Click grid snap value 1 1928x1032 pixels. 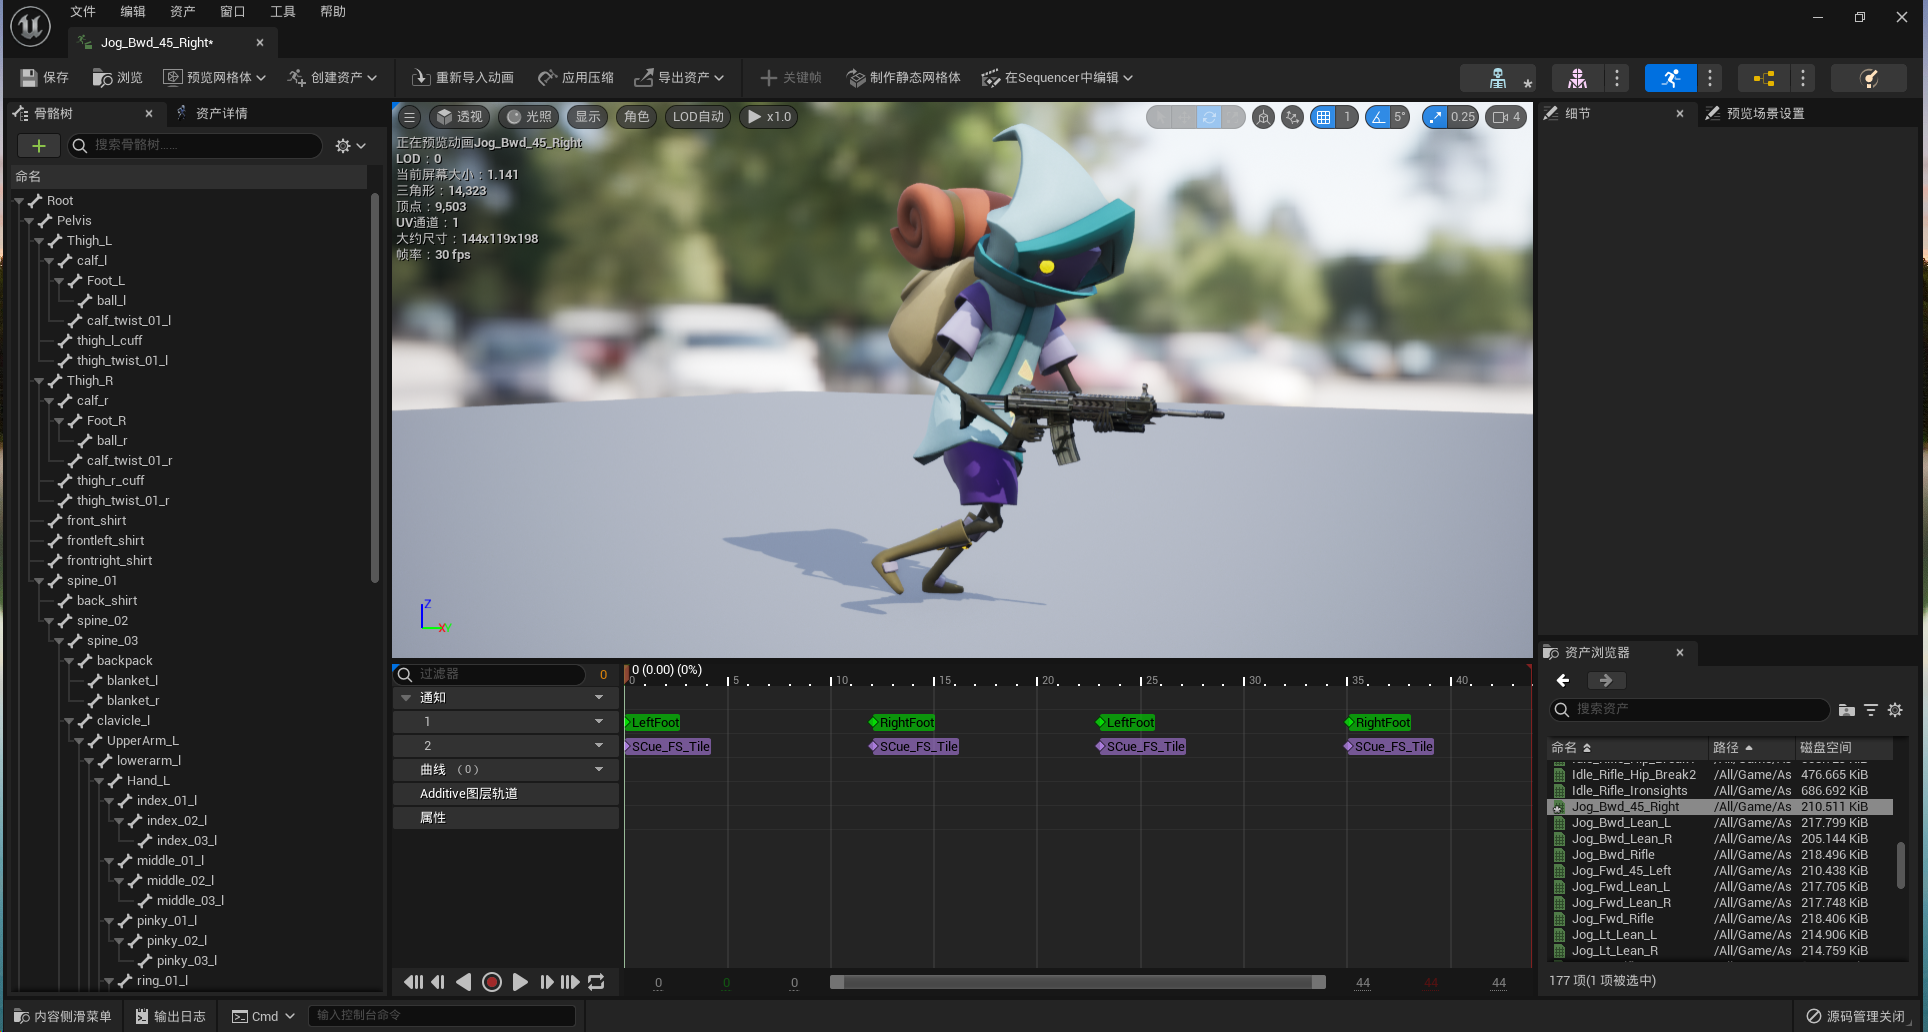[1347, 117]
